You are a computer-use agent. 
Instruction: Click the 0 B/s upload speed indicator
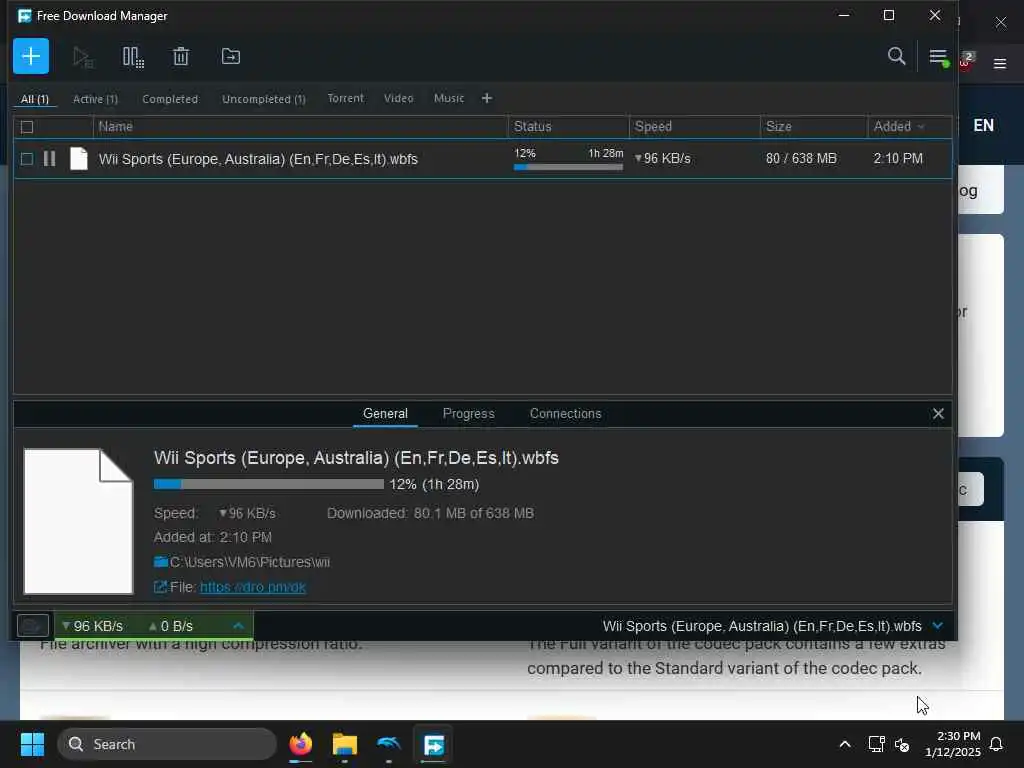click(170, 626)
